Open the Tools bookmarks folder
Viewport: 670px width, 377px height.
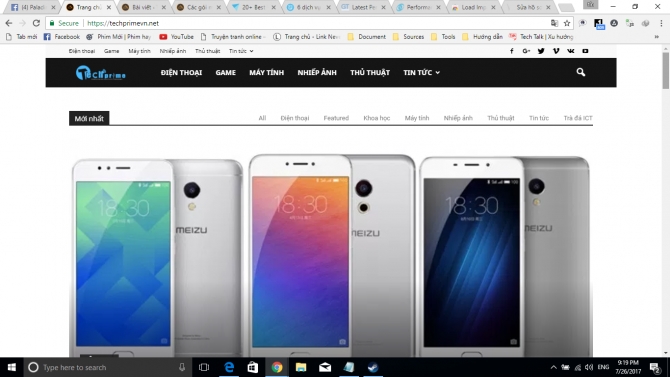pyautogui.click(x=443, y=37)
